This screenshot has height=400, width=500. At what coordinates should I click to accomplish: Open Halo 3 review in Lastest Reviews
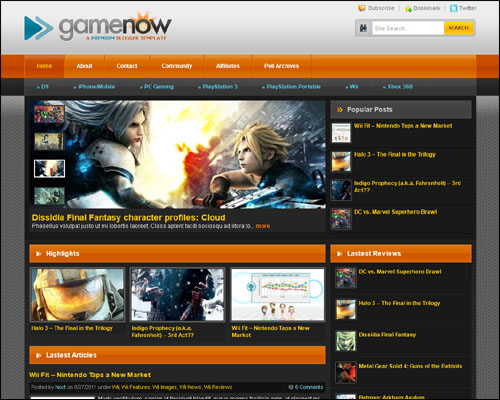point(399,303)
